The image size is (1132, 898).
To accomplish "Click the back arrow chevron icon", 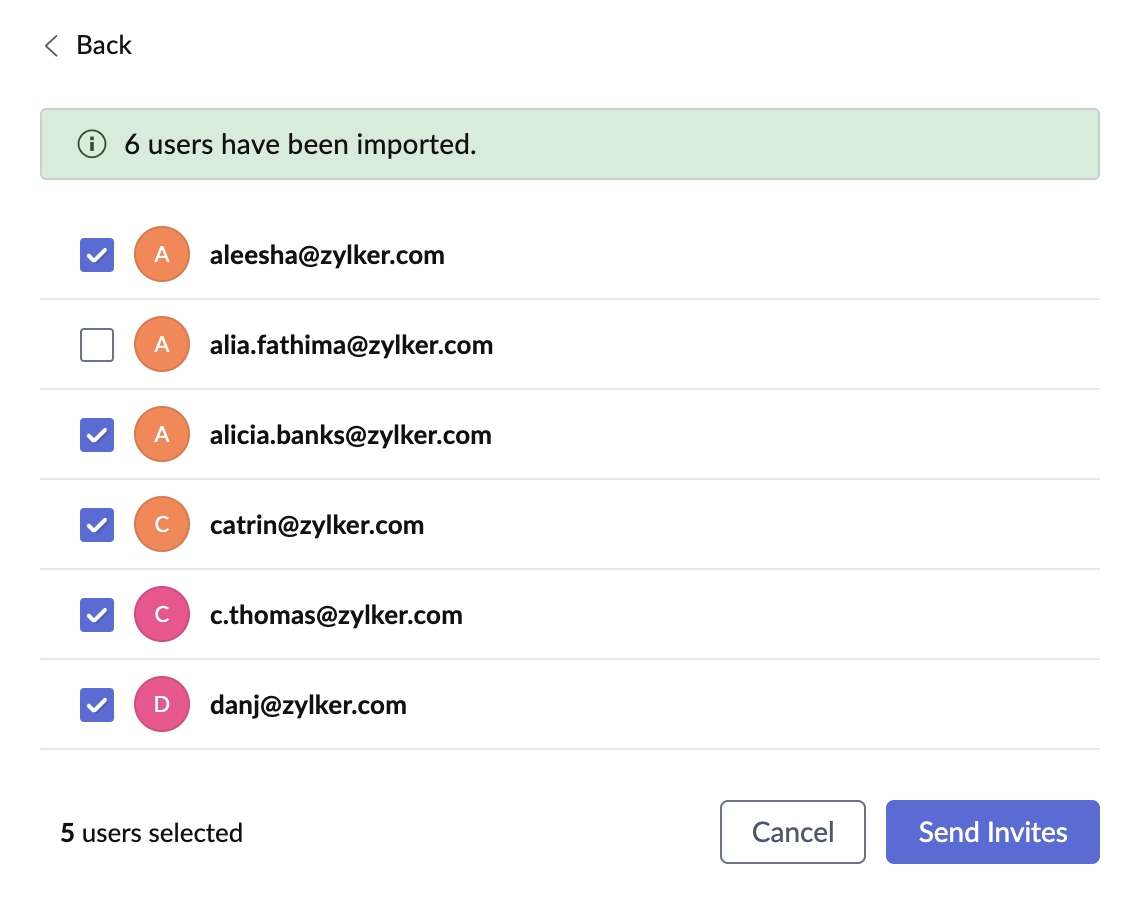I will click(x=51, y=46).
